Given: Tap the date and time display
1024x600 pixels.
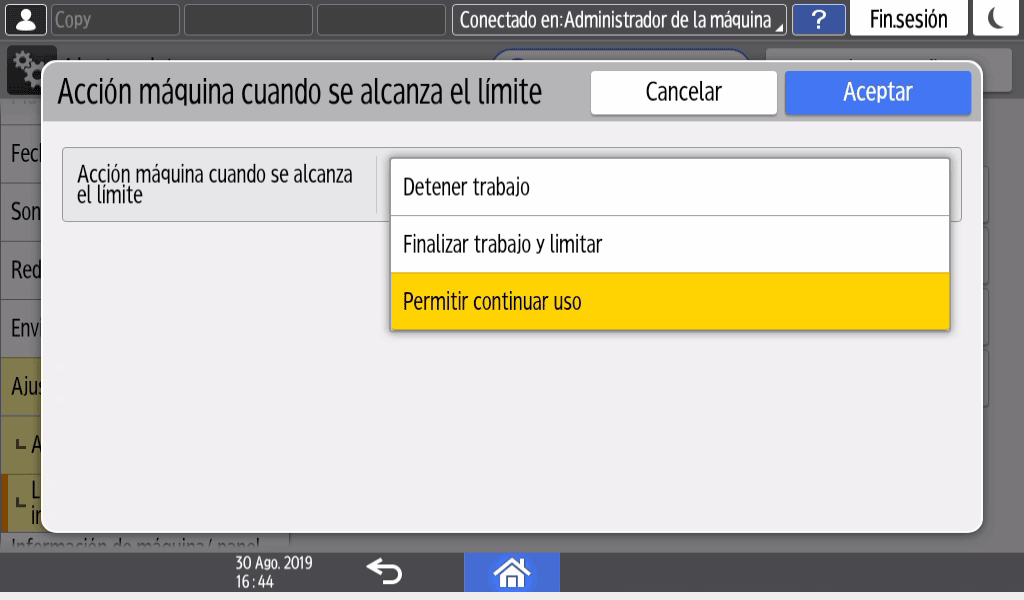Looking at the screenshot, I should coord(273,572).
